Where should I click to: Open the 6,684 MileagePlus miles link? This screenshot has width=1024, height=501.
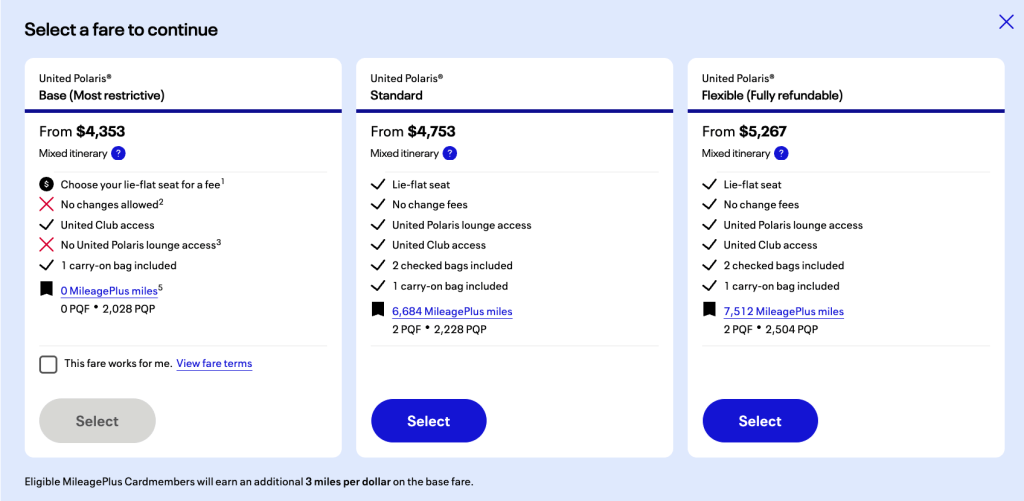(452, 311)
